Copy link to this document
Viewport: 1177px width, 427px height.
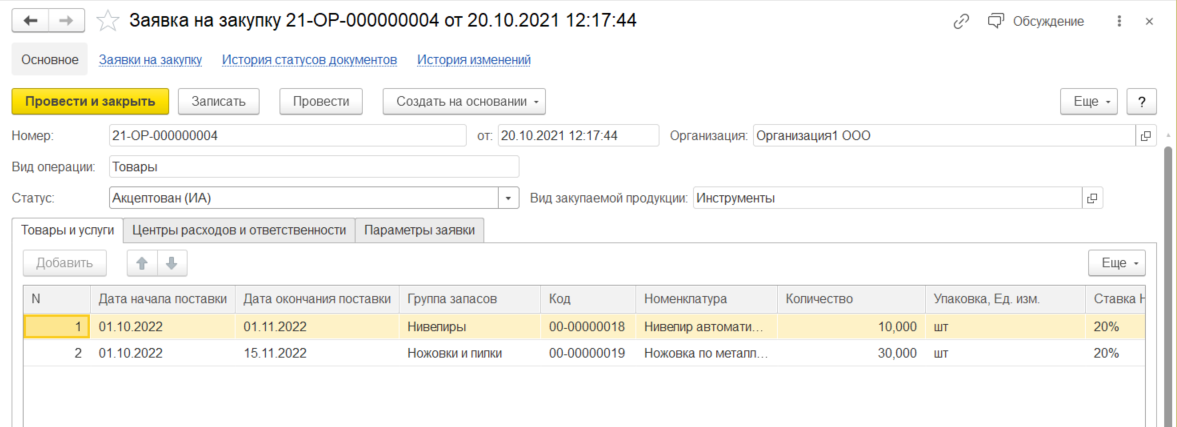pyautogui.click(x=962, y=21)
